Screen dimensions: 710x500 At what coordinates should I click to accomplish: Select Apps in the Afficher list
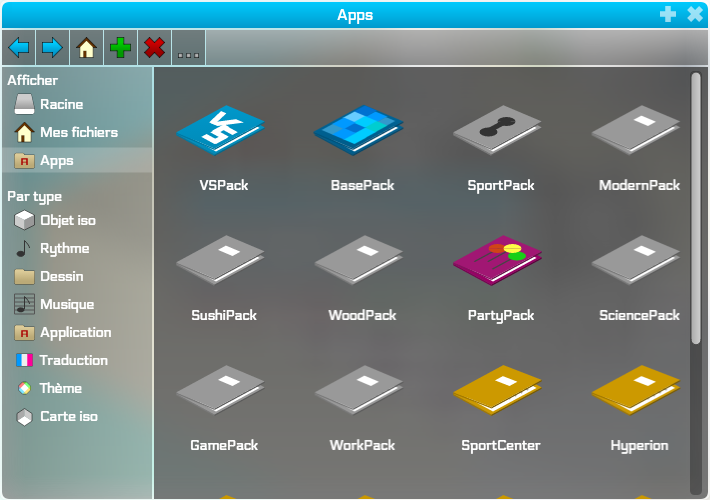pos(77,160)
